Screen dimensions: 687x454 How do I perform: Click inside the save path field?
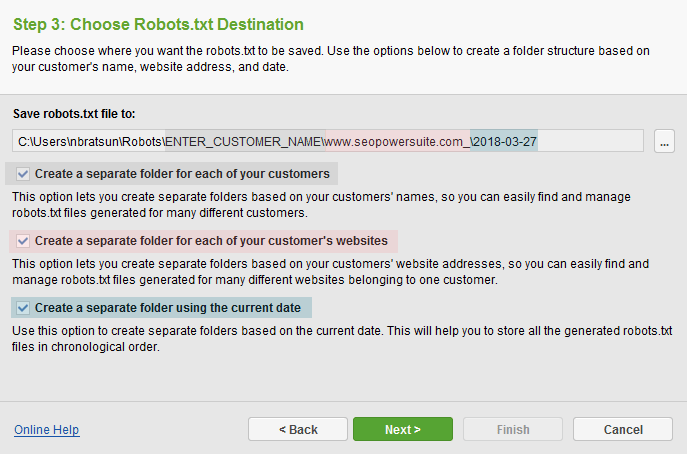pyautogui.click(x=328, y=141)
